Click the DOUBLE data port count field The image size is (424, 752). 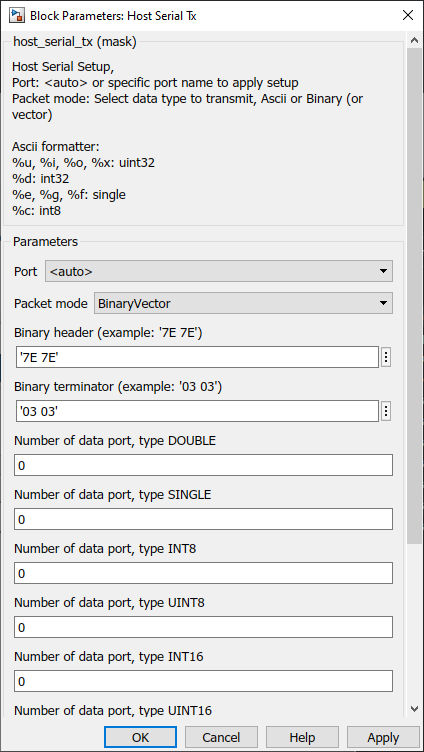coord(203,465)
